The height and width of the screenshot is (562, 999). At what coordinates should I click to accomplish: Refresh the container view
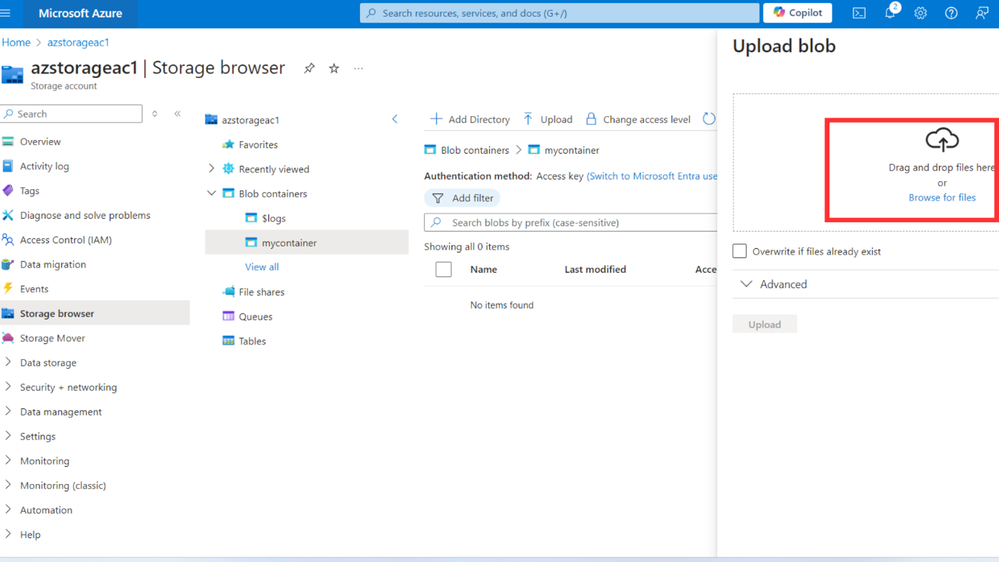coord(709,119)
